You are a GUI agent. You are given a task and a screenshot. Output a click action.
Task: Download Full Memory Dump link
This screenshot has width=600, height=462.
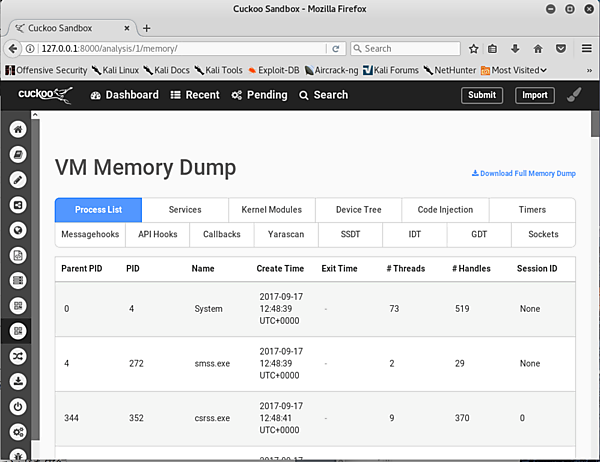click(x=524, y=173)
